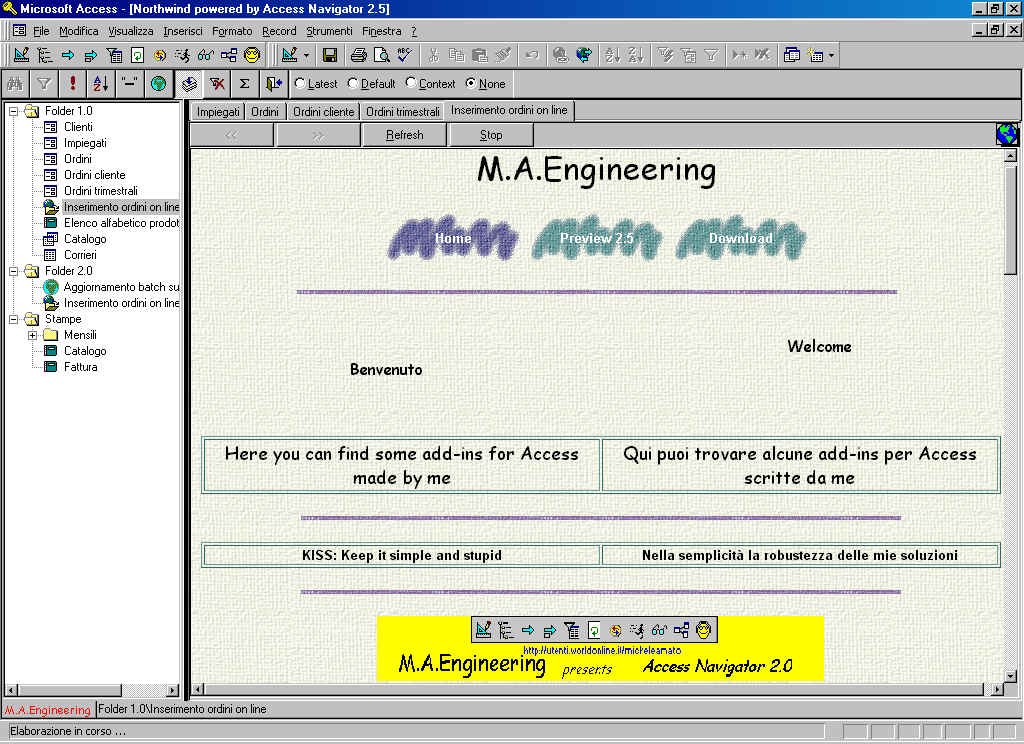
Task: Open the Strumenti menu
Action: click(x=329, y=31)
